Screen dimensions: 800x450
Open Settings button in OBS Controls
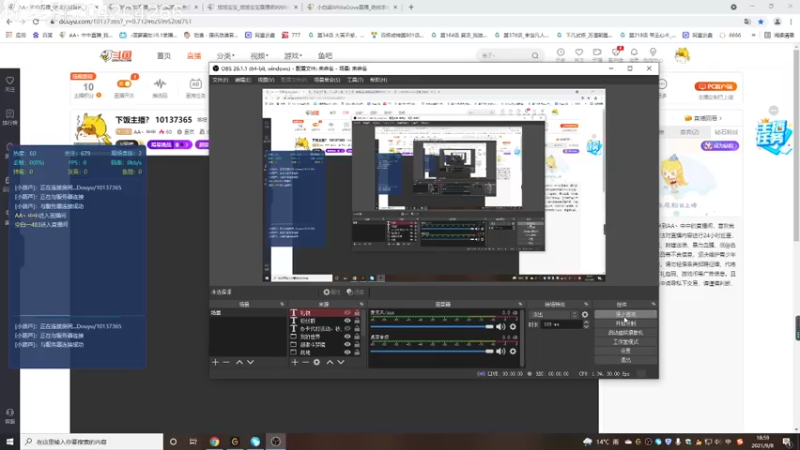click(x=625, y=351)
